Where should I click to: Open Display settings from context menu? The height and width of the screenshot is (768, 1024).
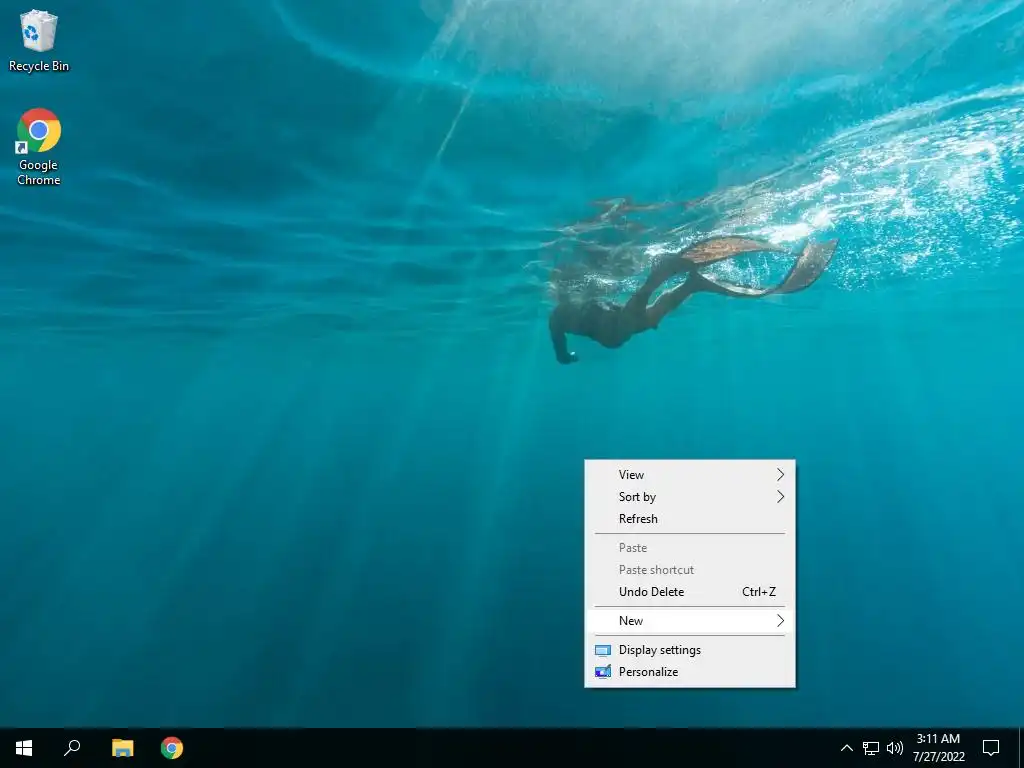coord(690,650)
